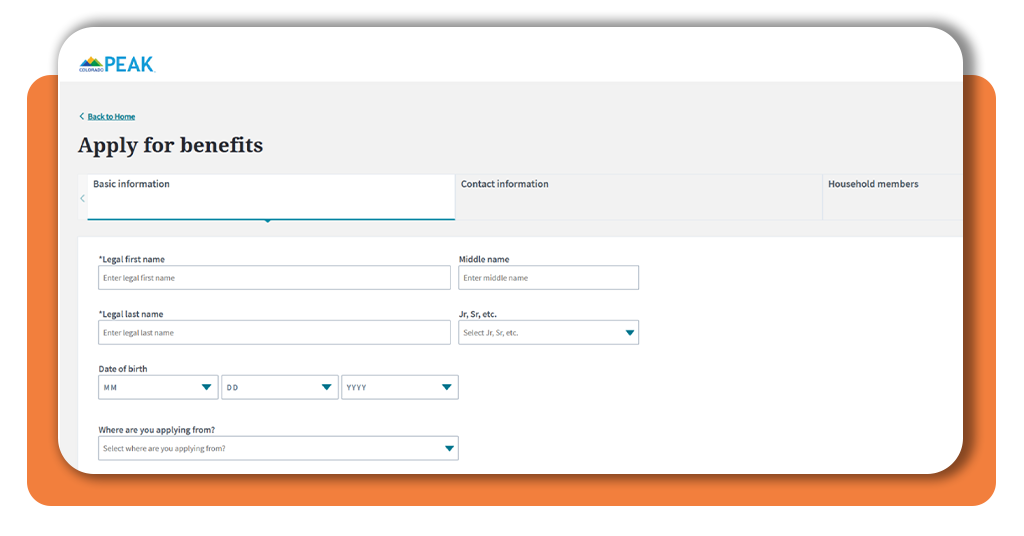This screenshot has width=1024, height=536.
Task: Open the Where are you applying from dropdown
Action: [x=278, y=449]
